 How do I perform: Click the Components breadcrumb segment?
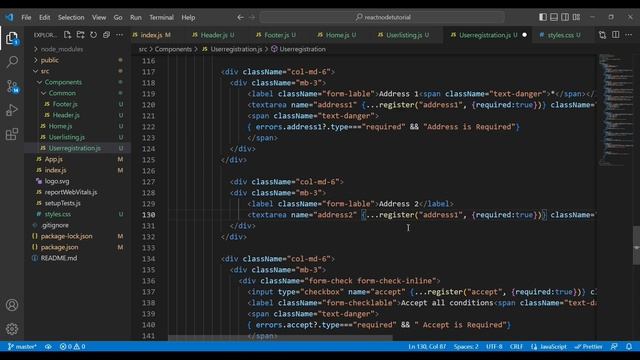tap(173, 49)
